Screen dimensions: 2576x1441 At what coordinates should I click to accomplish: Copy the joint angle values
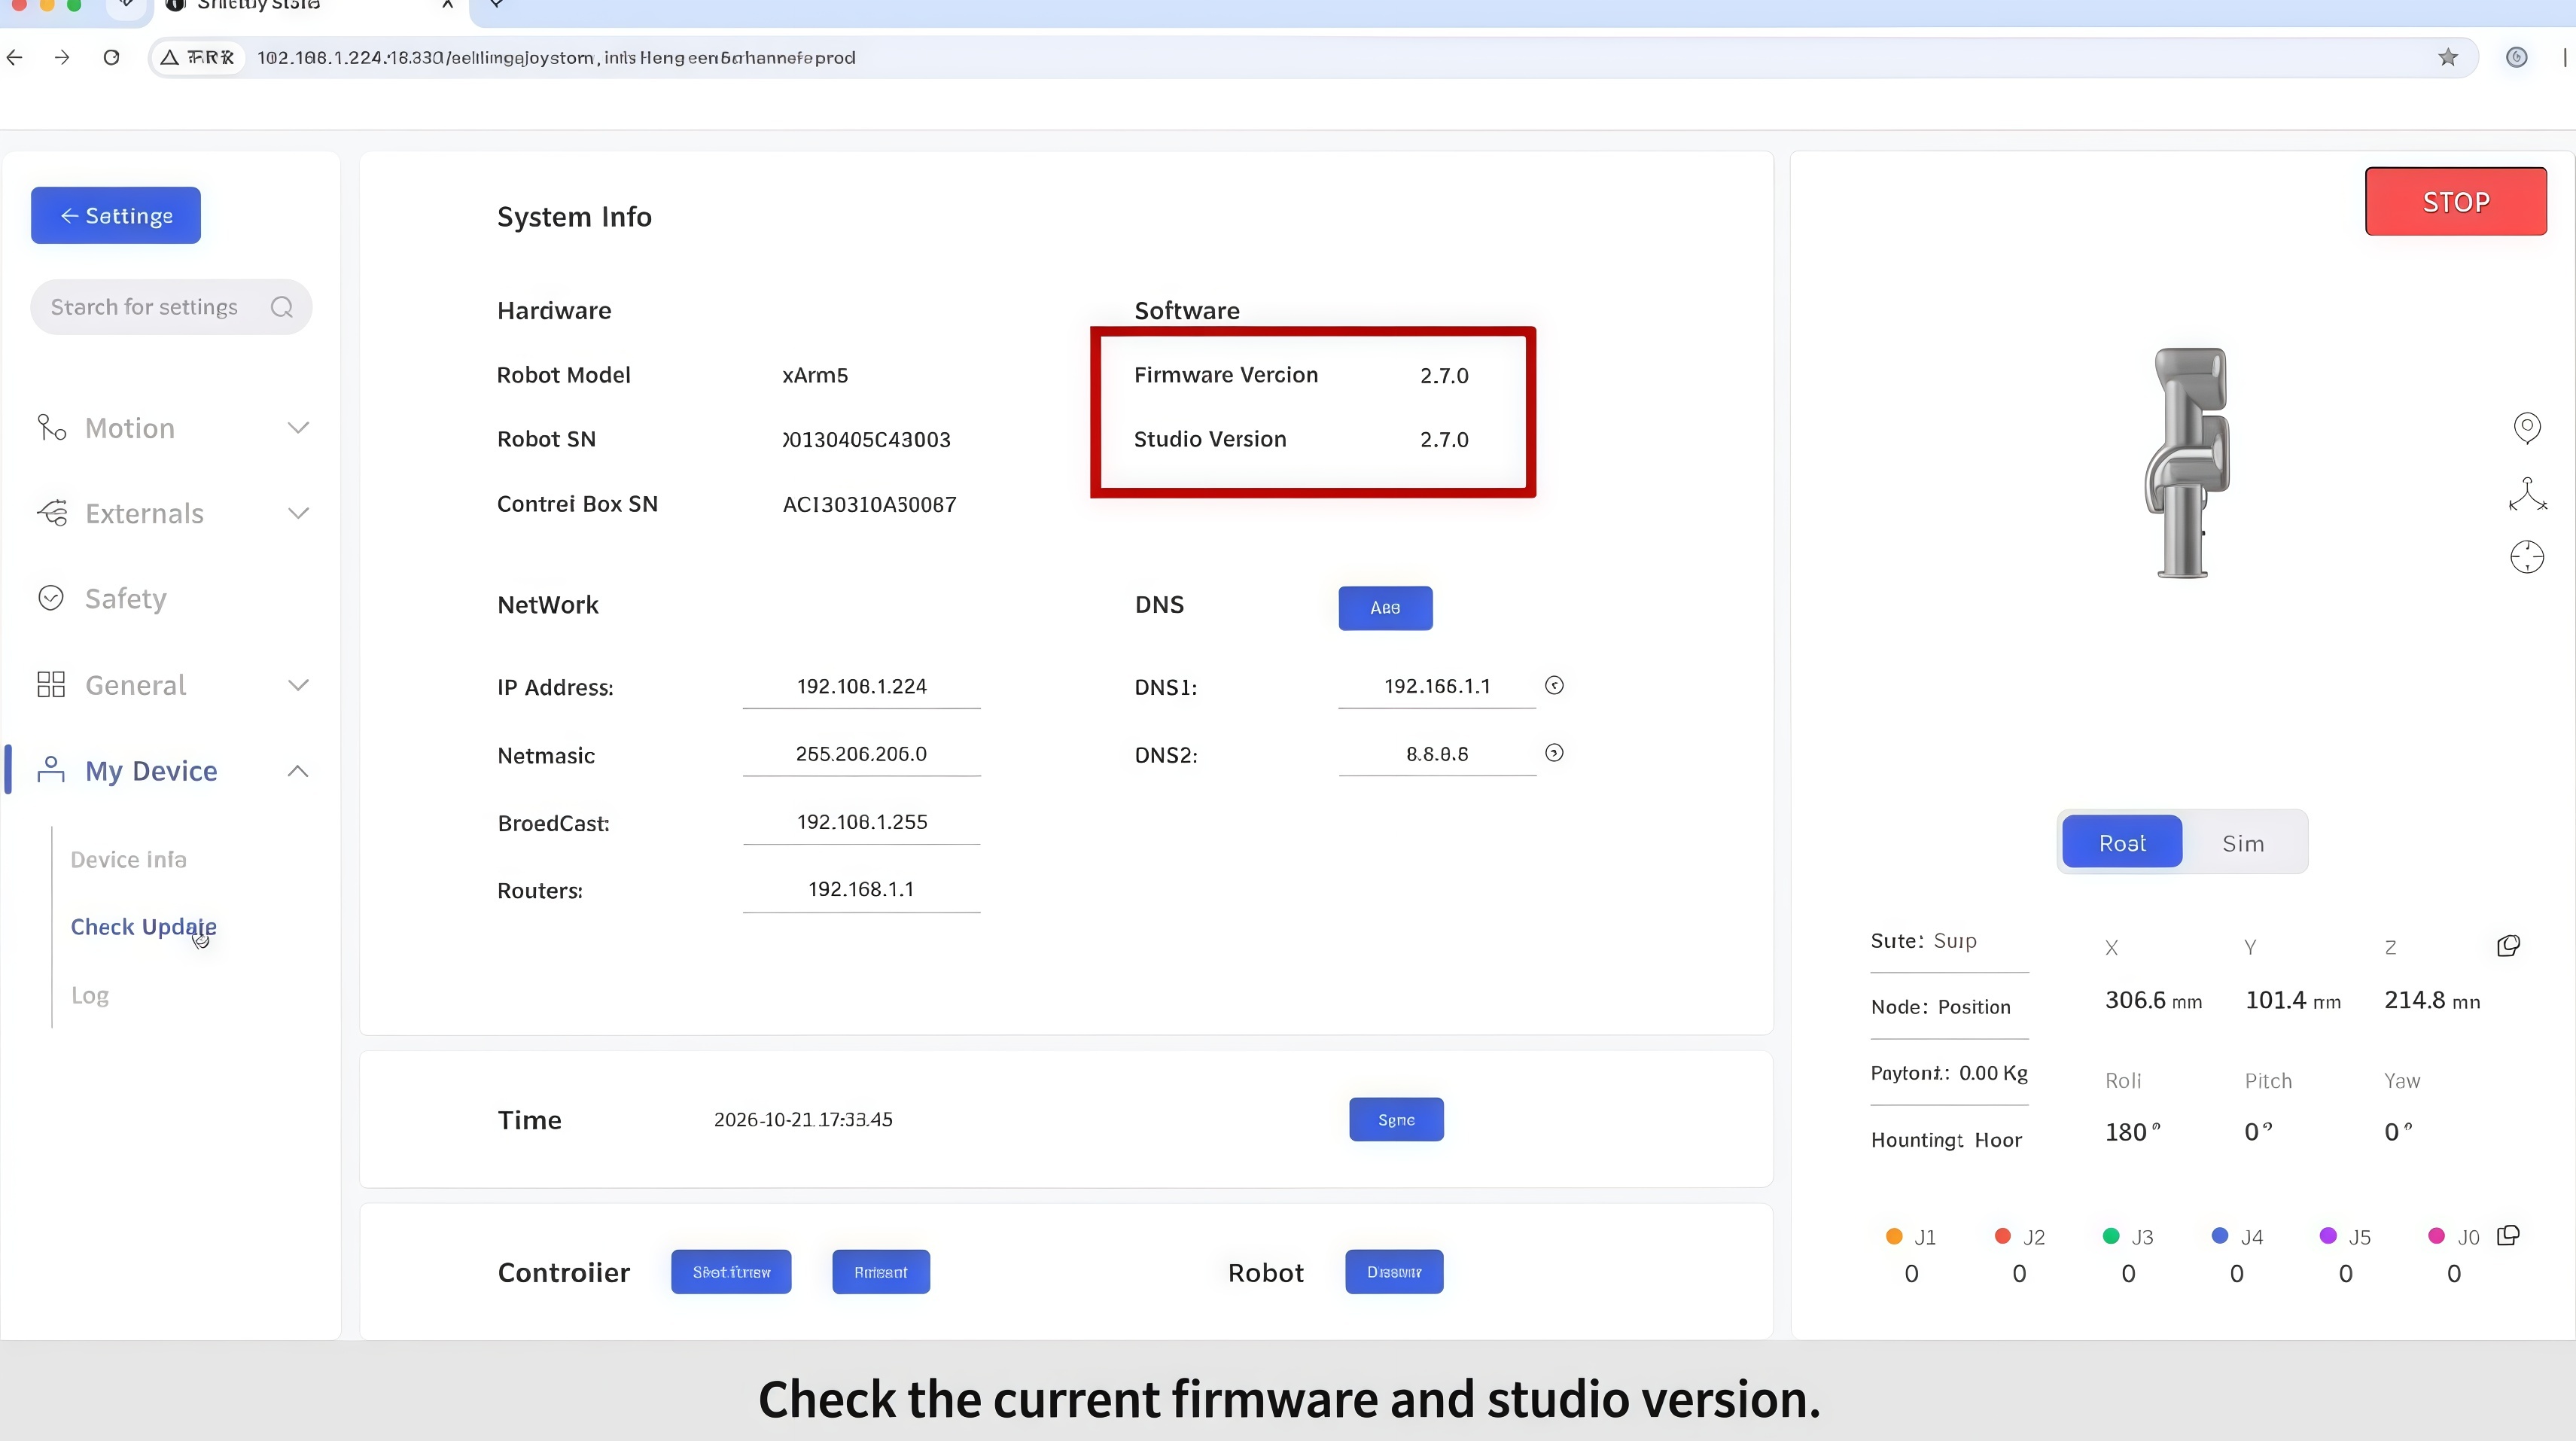(x=2508, y=1236)
